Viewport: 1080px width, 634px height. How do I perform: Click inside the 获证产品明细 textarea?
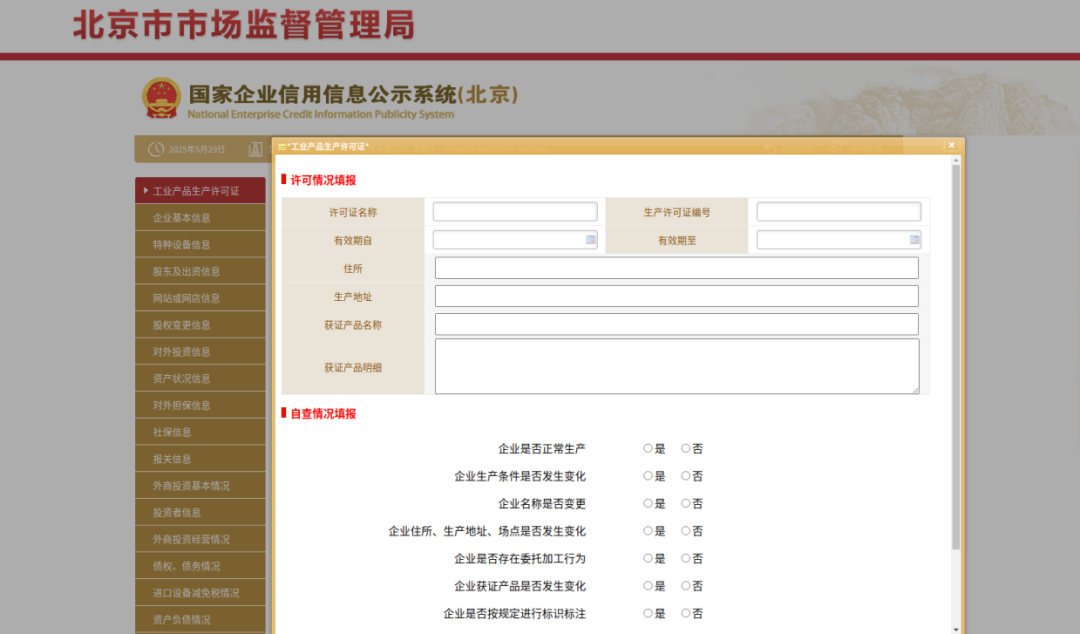(x=676, y=367)
